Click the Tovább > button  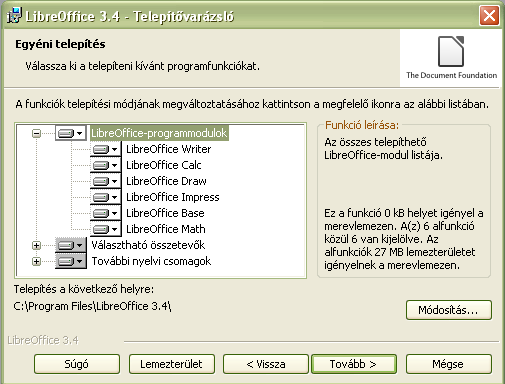[354, 364]
